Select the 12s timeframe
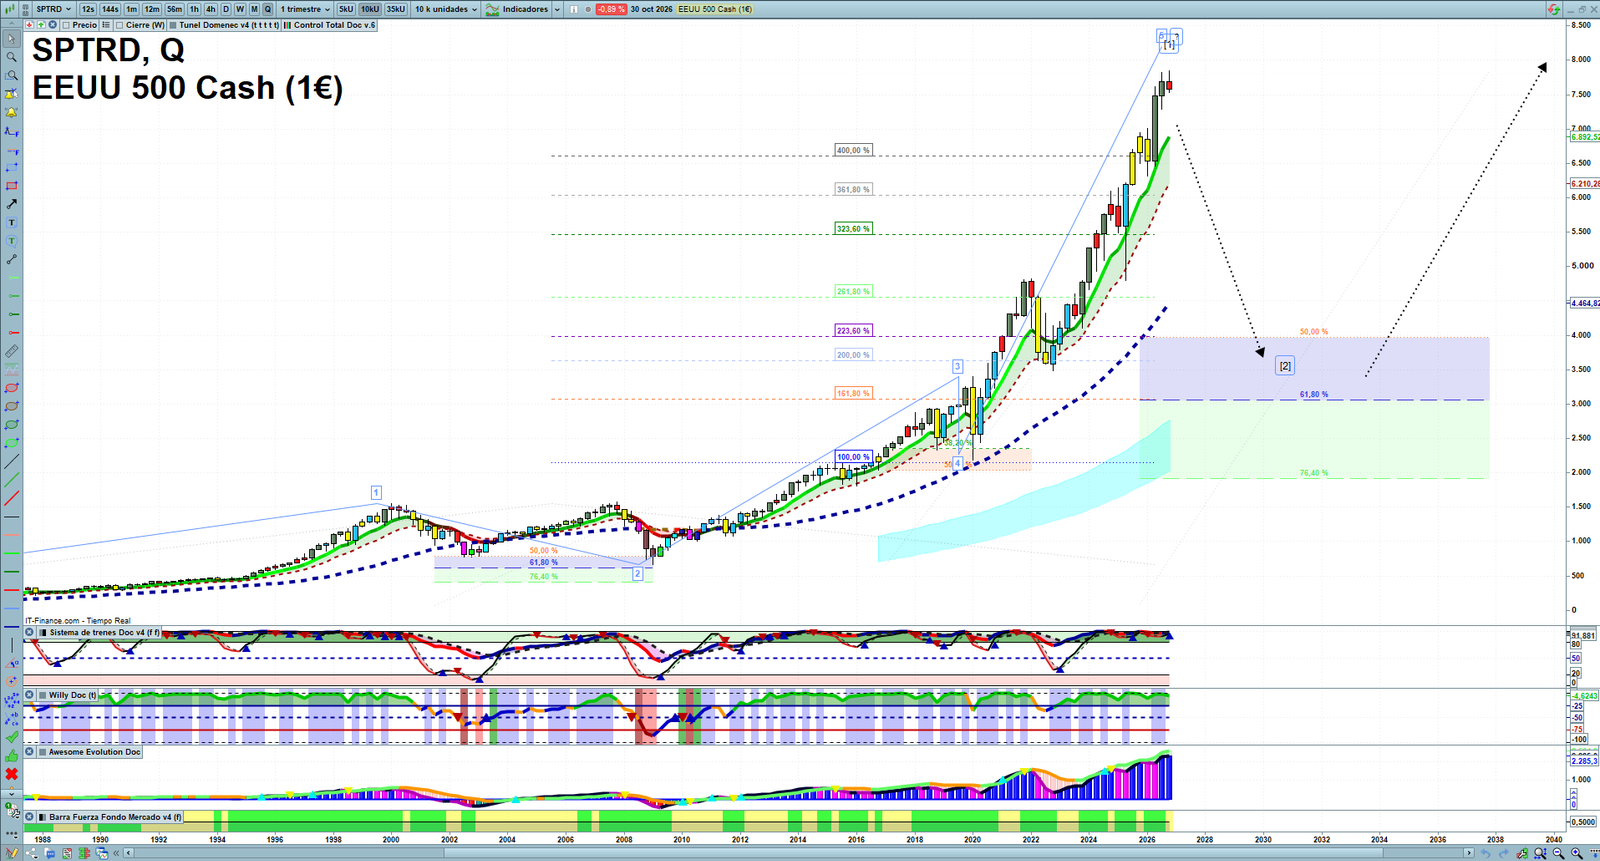 [x=88, y=9]
